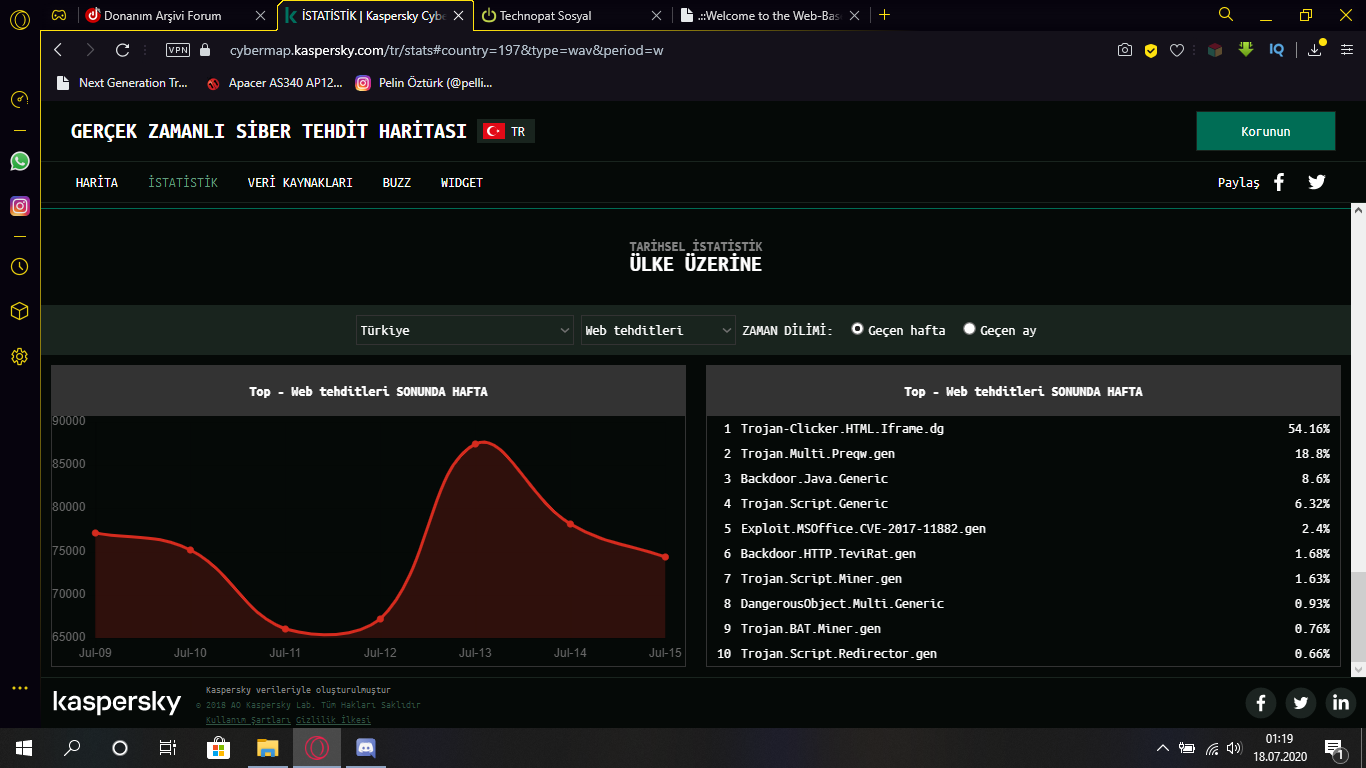Click the scrollbar up arrow
The height and width of the screenshot is (768, 1366).
1358,210
